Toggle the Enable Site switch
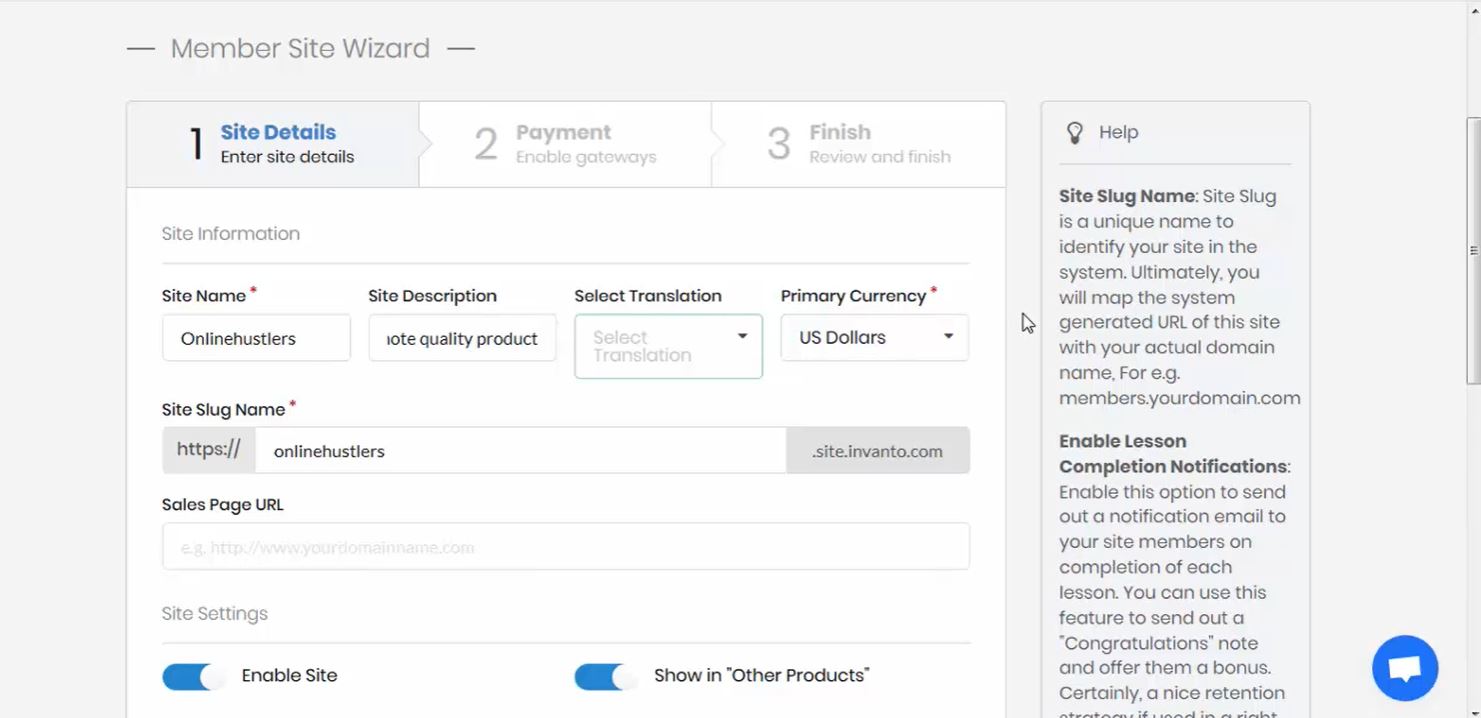Screen dimensions: 1481x718 point(194,676)
